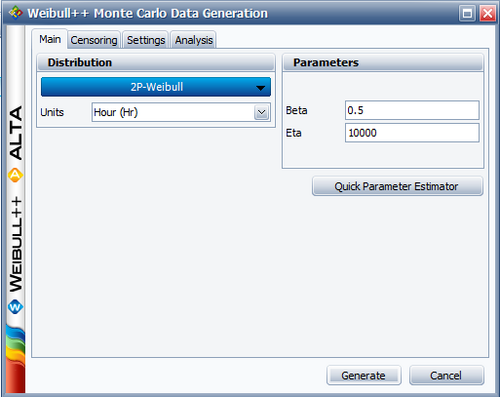The height and width of the screenshot is (397, 500).
Task: Close the Monte Carlo Data Generation window
Action: [x=487, y=14]
